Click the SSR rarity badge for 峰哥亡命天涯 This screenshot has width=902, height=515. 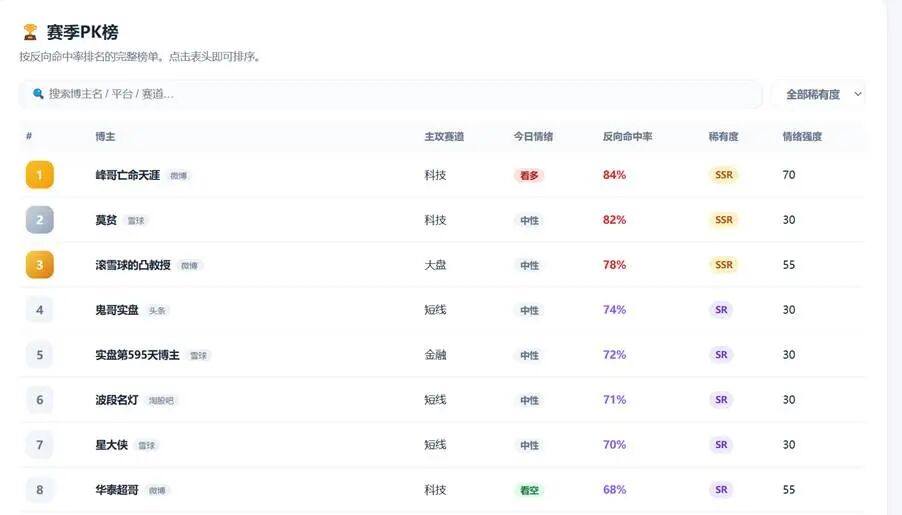pos(724,175)
